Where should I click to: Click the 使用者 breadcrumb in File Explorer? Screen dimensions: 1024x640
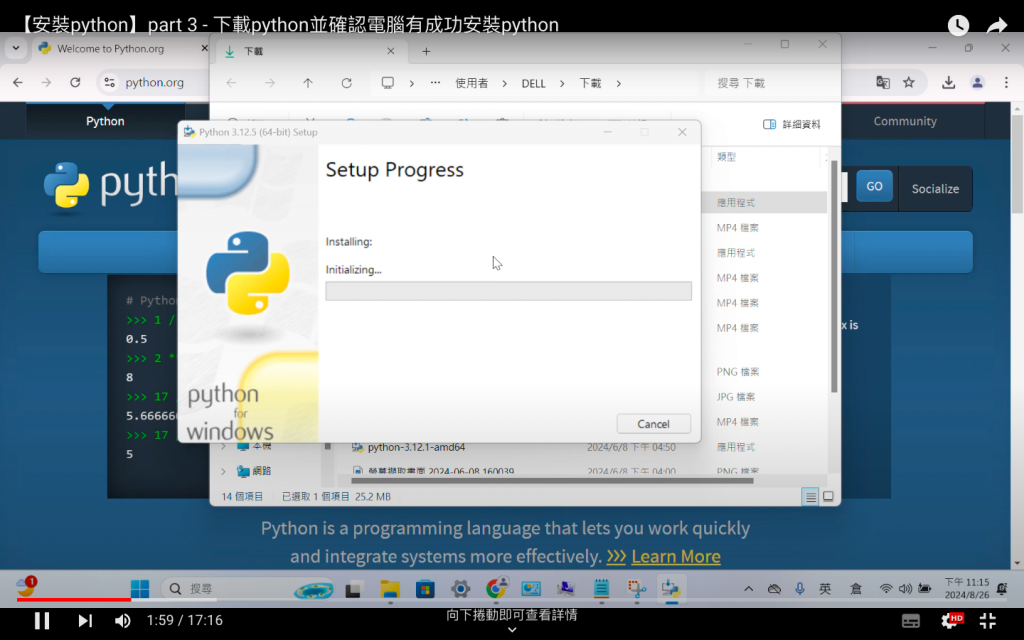click(x=472, y=83)
